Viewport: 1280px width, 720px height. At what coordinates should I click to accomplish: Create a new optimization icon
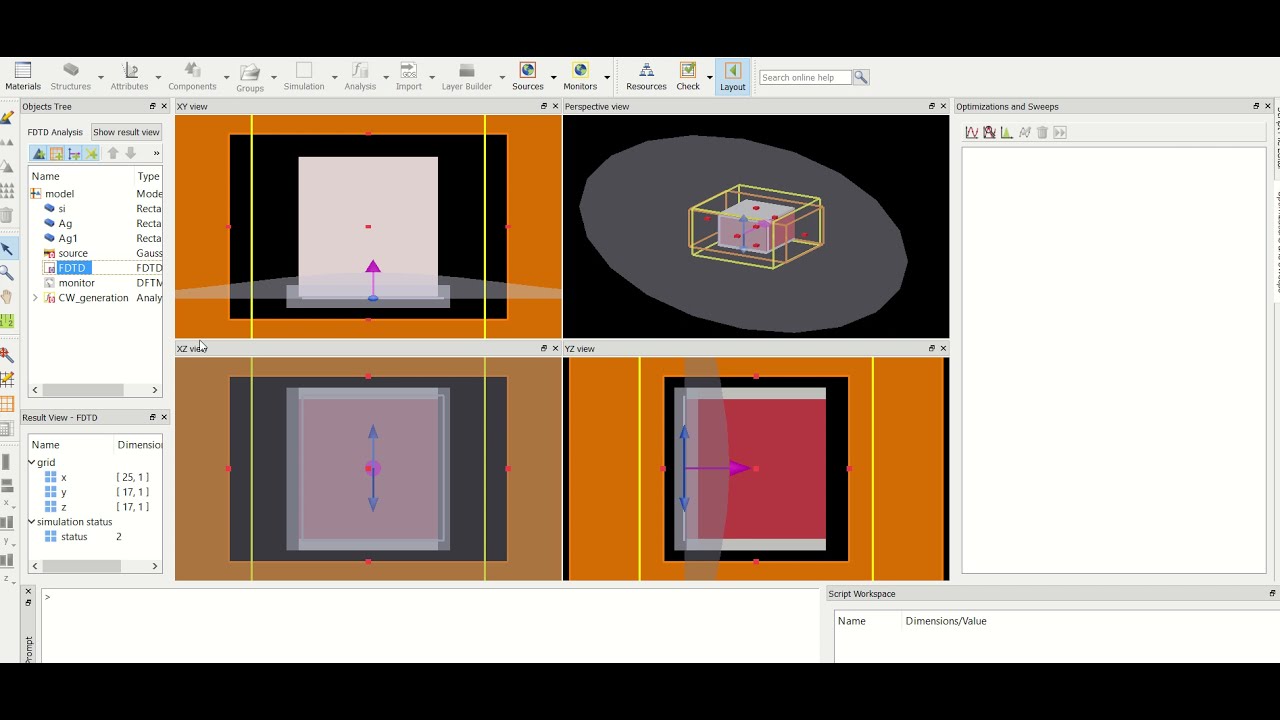coord(989,132)
